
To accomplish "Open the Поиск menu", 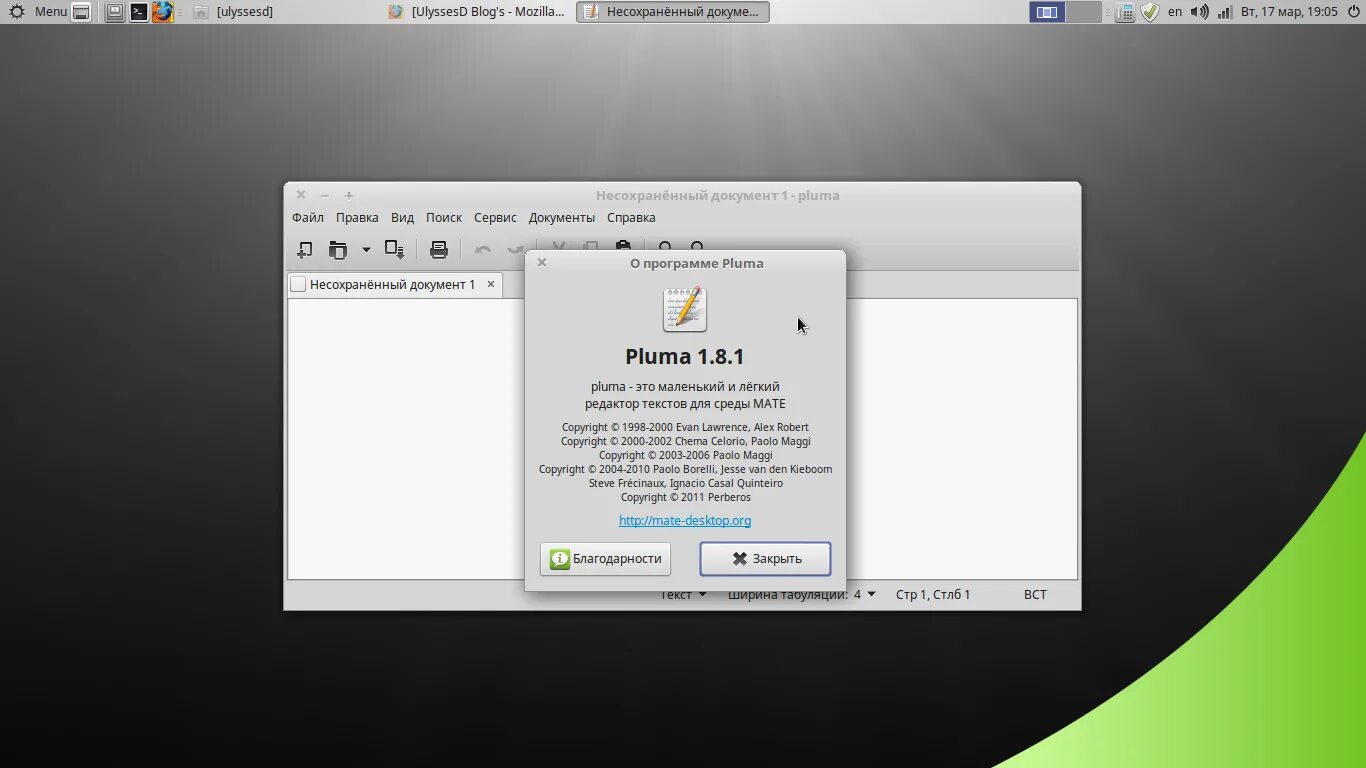I will click(444, 217).
